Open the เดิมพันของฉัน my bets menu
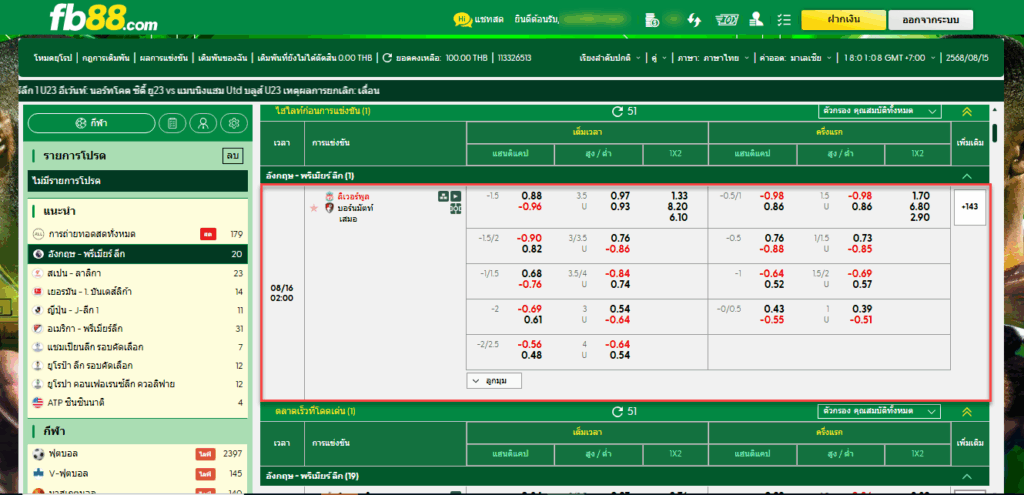Image resolution: width=1024 pixels, height=495 pixels. tap(224, 57)
